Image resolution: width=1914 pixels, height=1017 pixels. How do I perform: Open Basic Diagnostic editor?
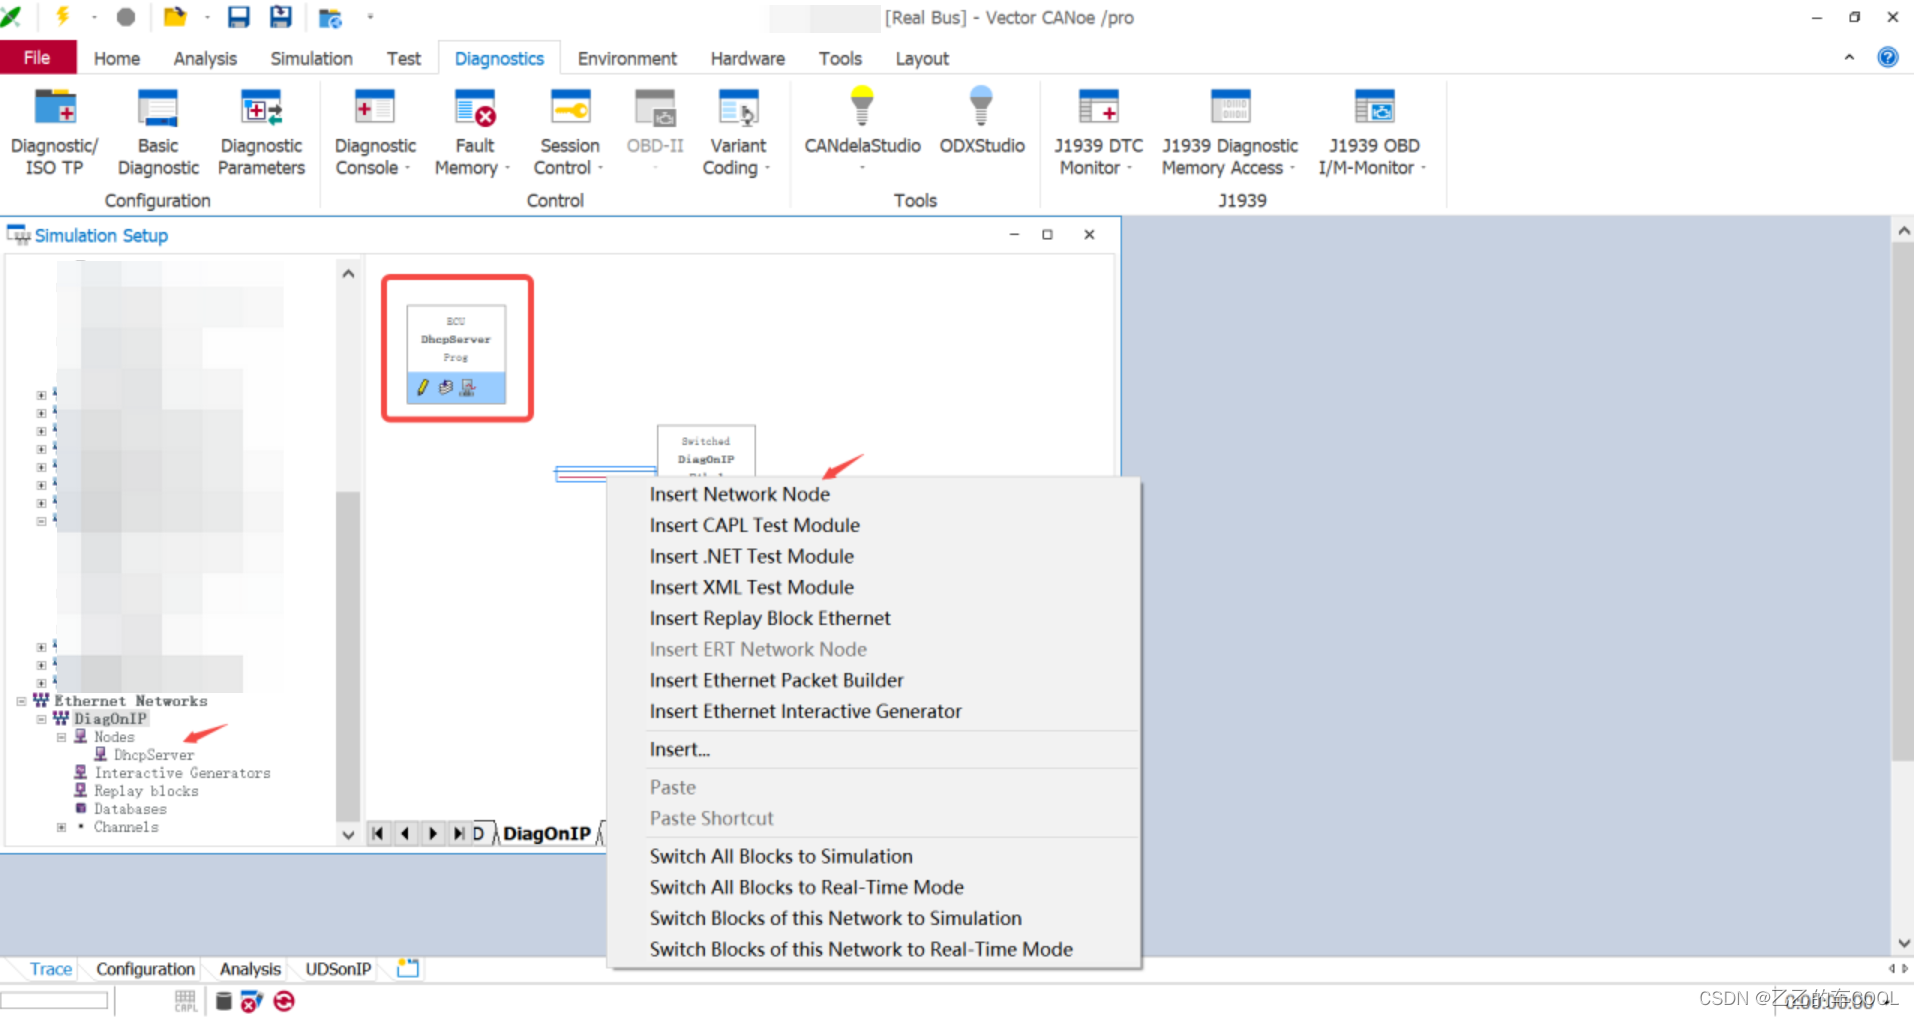point(158,133)
